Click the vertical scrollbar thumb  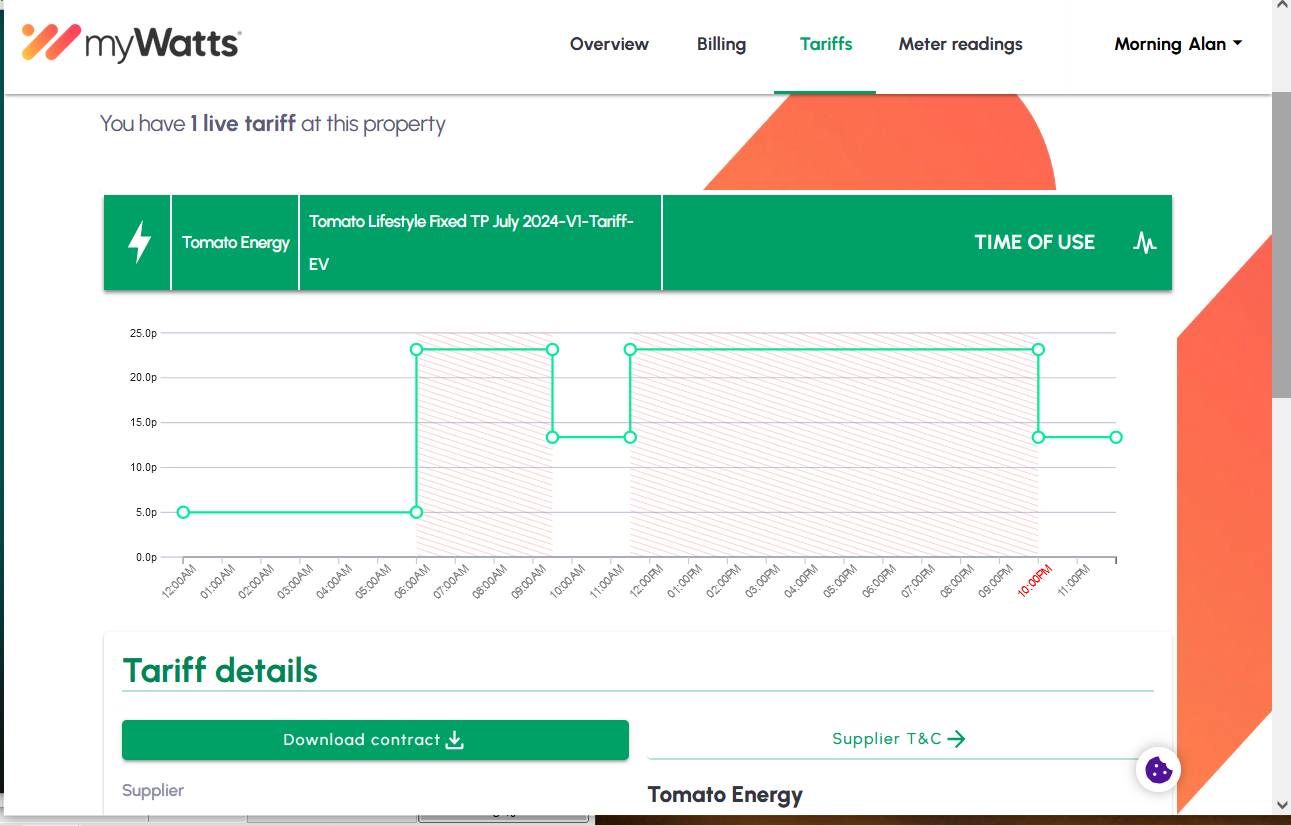pyautogui.click(x=1281, y=245)
